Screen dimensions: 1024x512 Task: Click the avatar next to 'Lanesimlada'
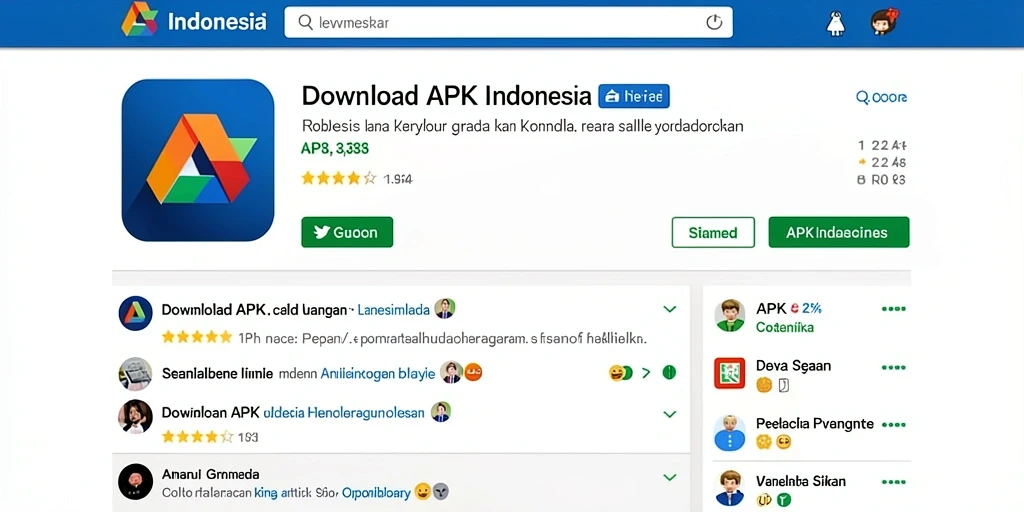pos(445,308)
